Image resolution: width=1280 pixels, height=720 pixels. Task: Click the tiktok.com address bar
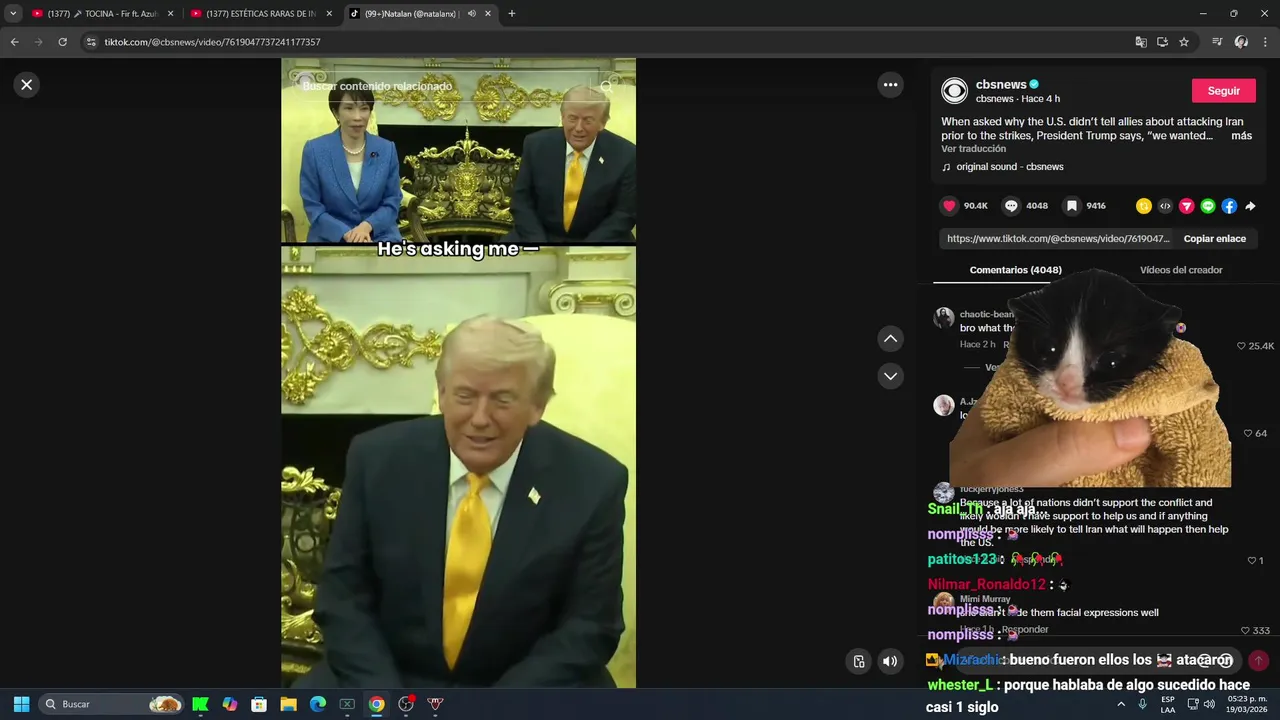click(600, 42)
